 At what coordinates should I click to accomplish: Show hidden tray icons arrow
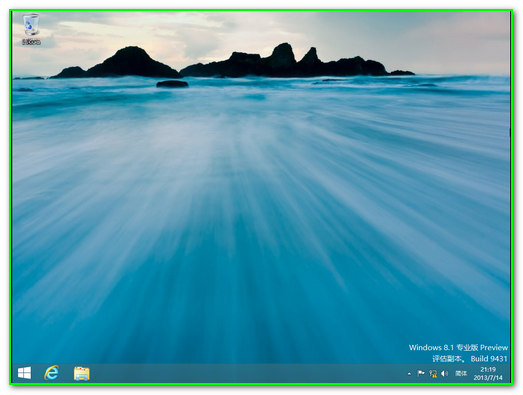(x=410, y=374)
